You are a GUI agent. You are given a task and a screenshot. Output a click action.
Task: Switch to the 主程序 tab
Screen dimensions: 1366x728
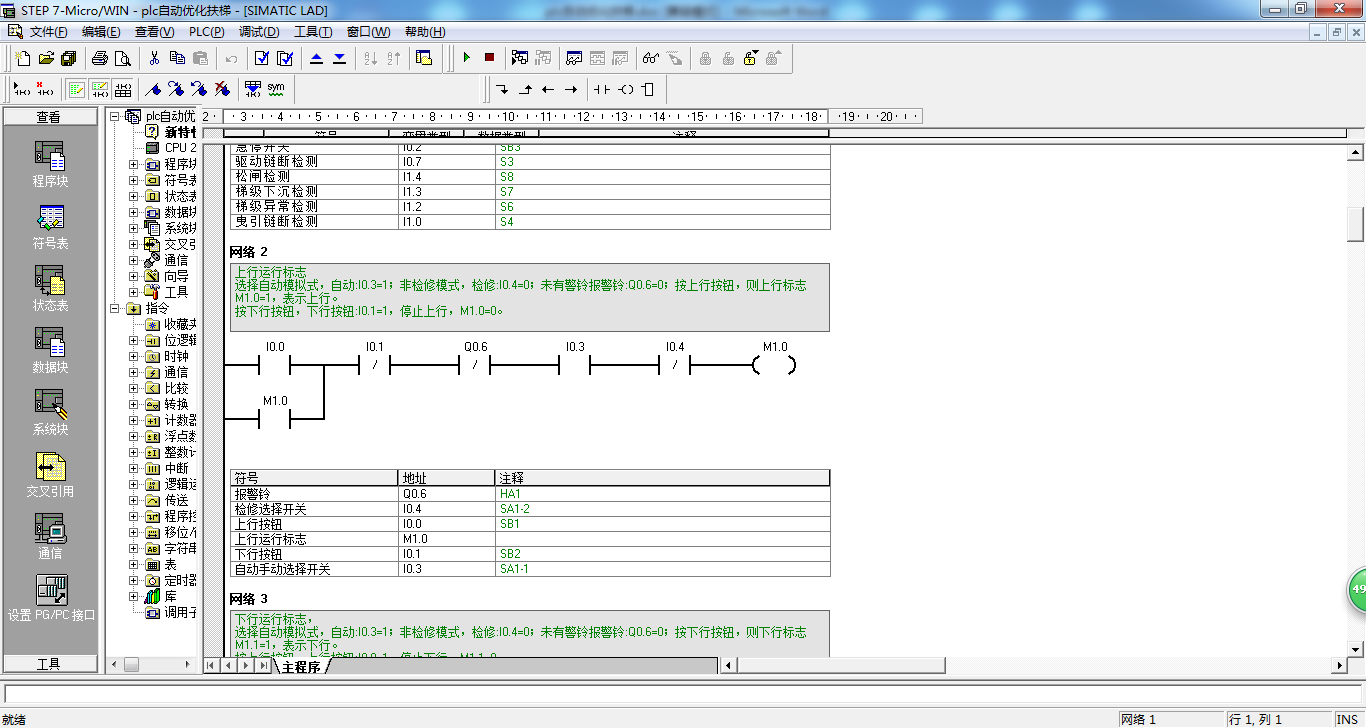(x=301, y=666)
